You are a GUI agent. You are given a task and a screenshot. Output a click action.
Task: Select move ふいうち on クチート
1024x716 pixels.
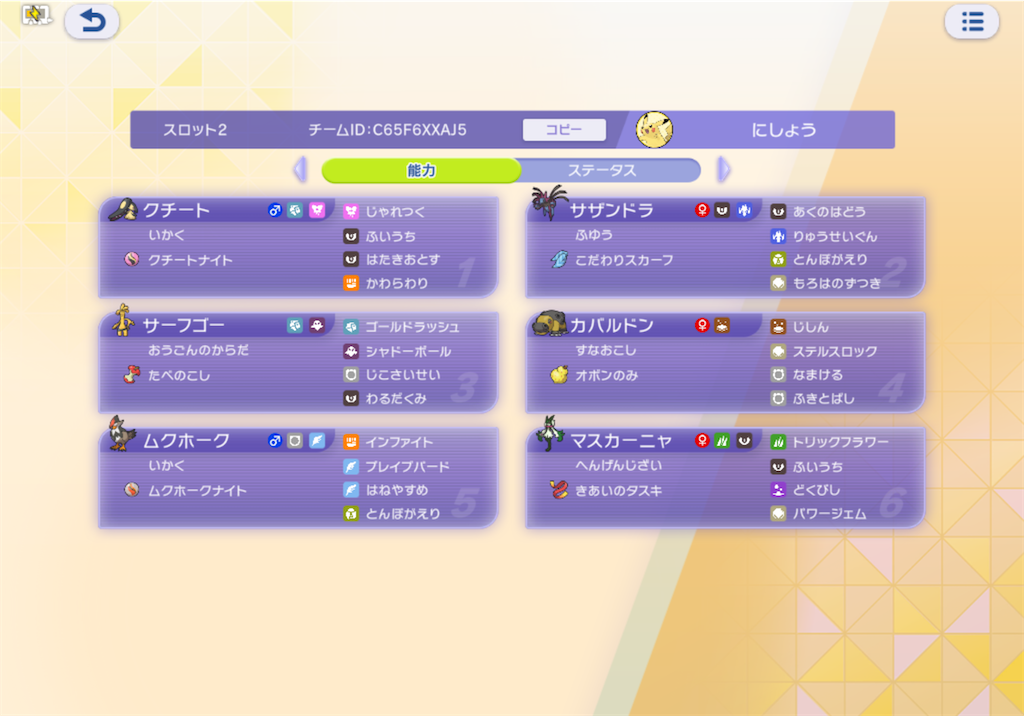coord(391,236)
